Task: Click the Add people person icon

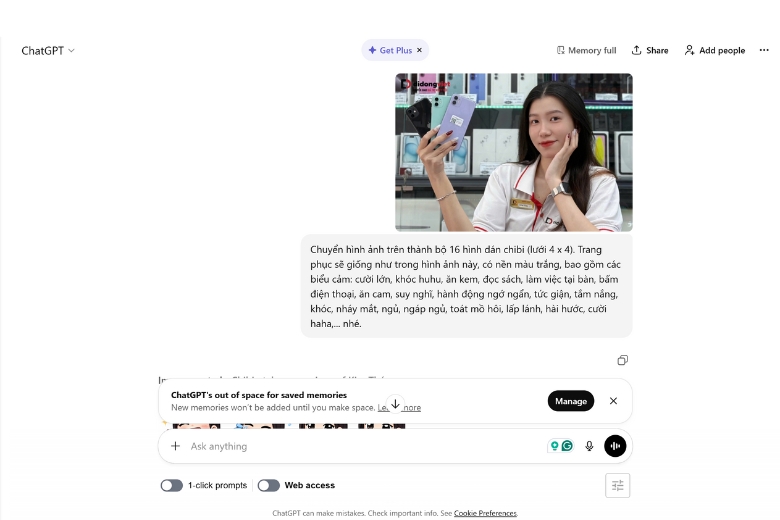Action: (x=689, y=50)
